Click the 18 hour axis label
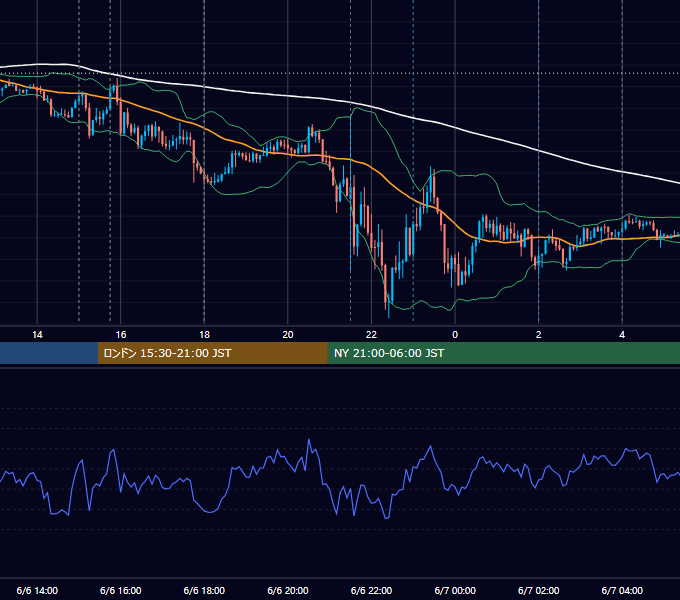This screenshot has width=680, height=600. pyautogui.click(x=204, y=335)
